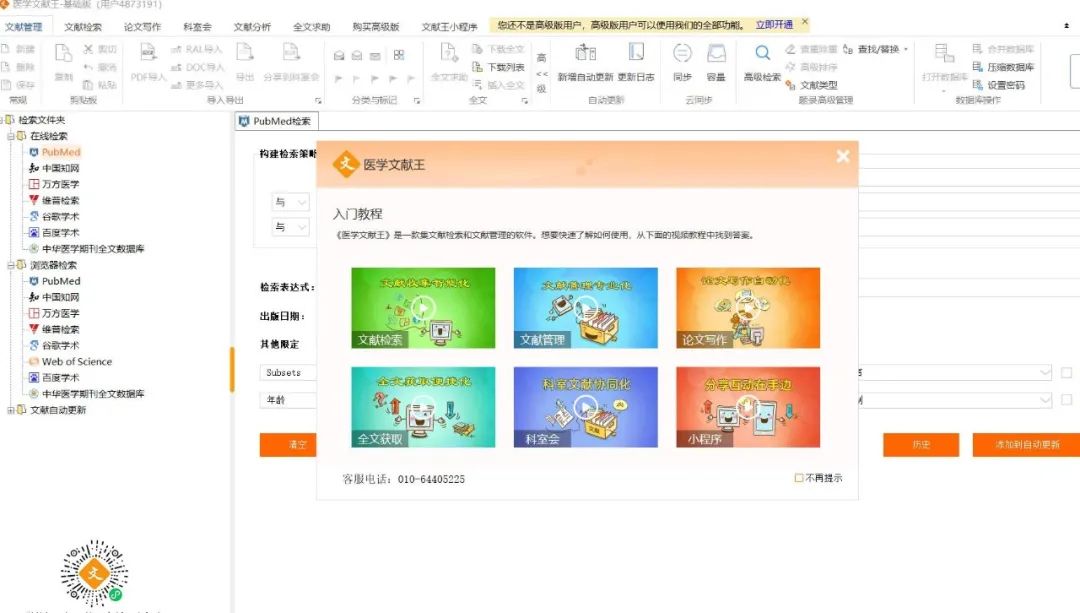Select 中国知网 under 在线检索
This screenshot has height=613, width=1080.
point(61,168)
